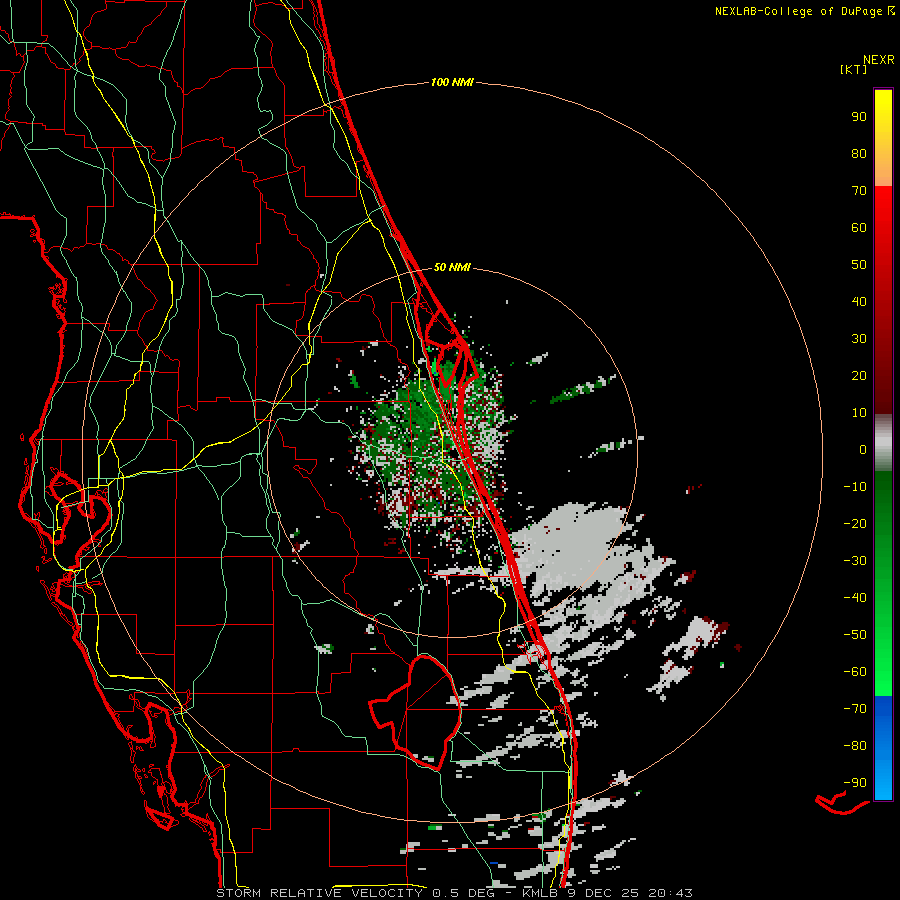Click the positive "40" scale value
900x900 pixels.
(x=859, y=302)
